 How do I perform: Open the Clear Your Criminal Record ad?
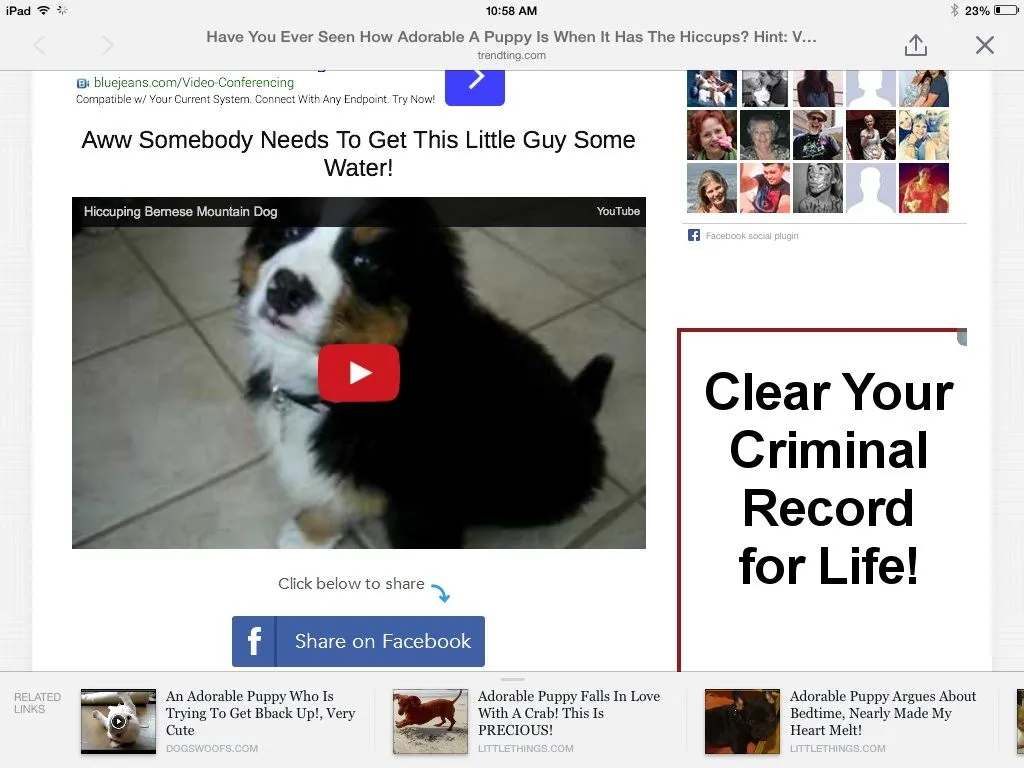829,480
